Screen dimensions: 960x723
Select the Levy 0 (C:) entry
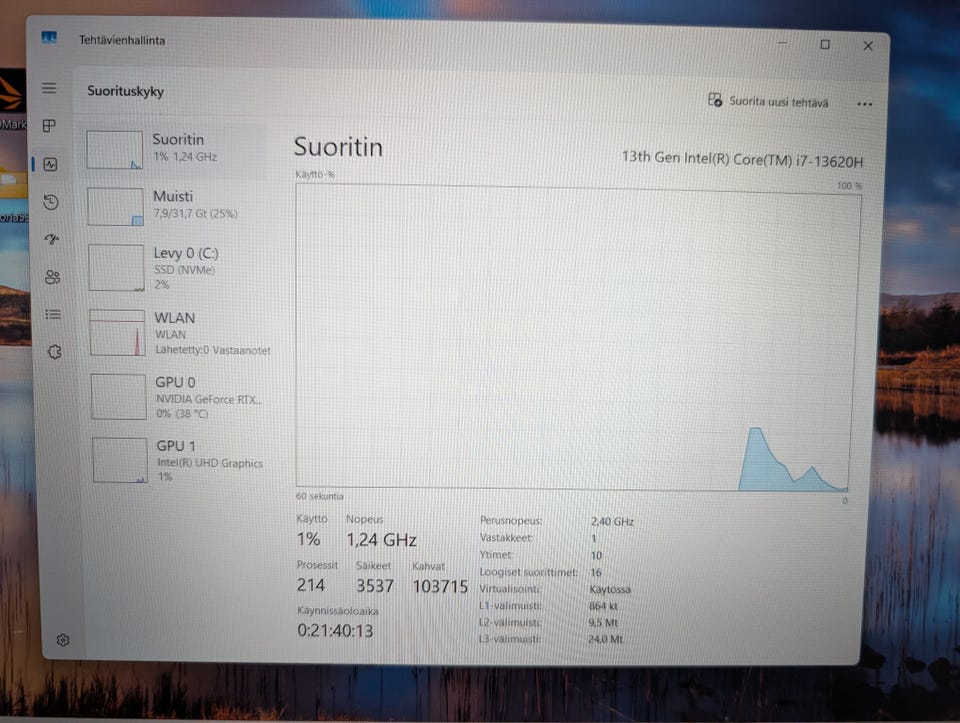(178, 268)
